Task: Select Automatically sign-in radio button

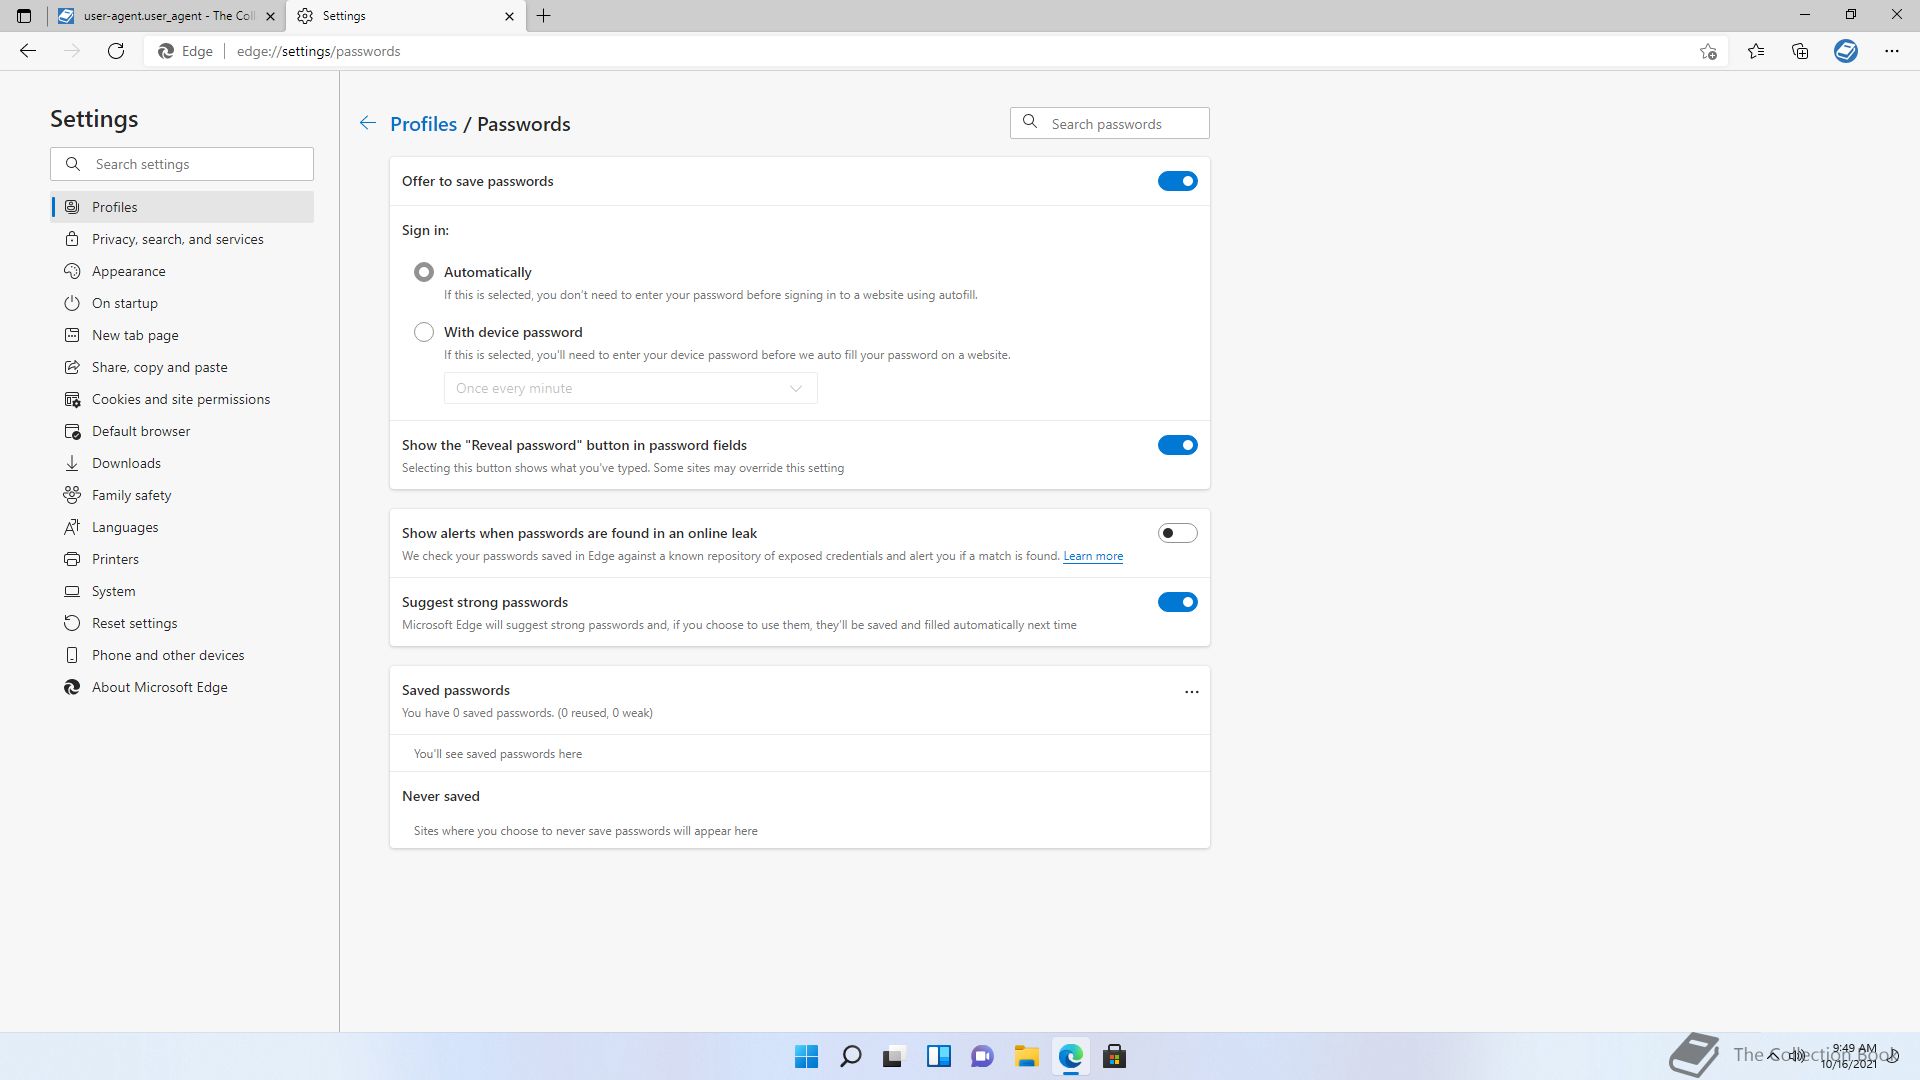Action: click(424, 272)
